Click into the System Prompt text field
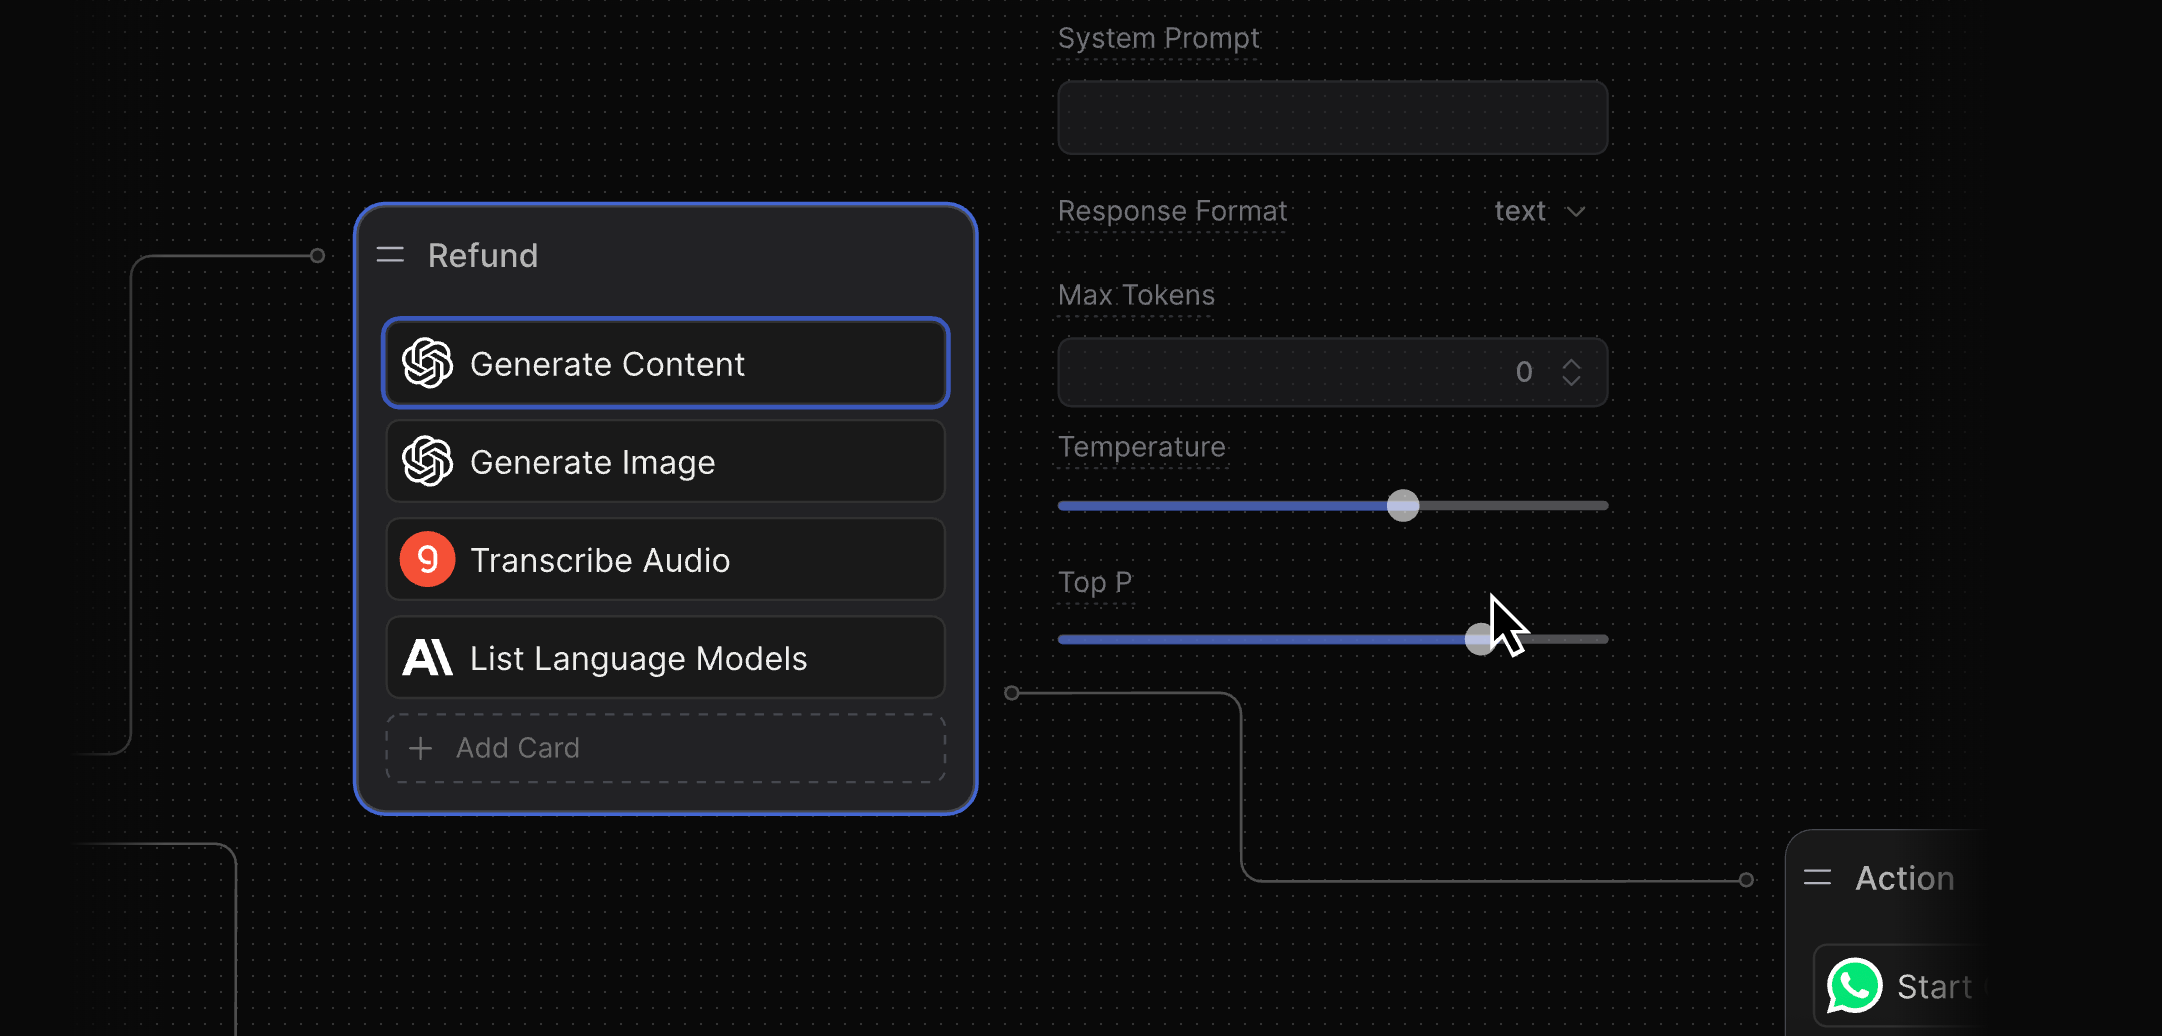This screenshot has height=1036, width=2162. [x=1332, y=118]
